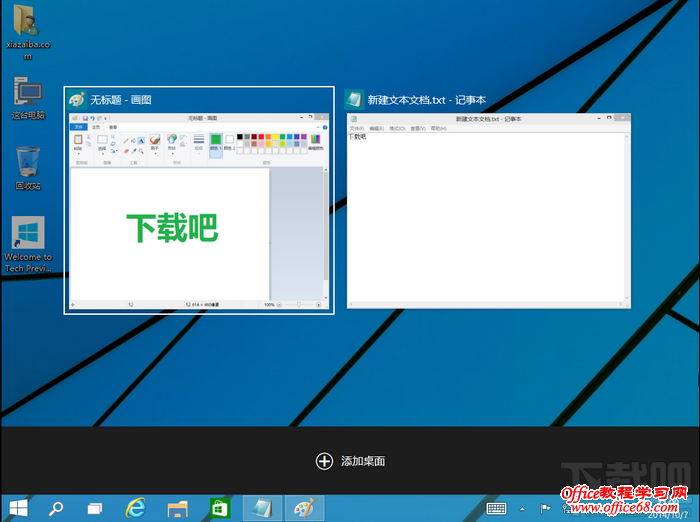Open the Store app on the taskbar

pyautogui.click(x=220, y=508)
